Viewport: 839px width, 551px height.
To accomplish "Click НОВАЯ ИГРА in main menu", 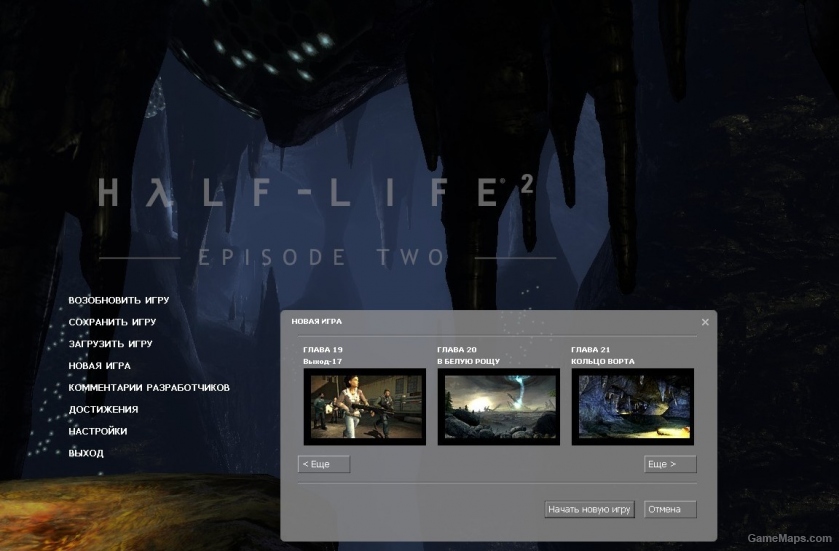I will coord(100,366).
